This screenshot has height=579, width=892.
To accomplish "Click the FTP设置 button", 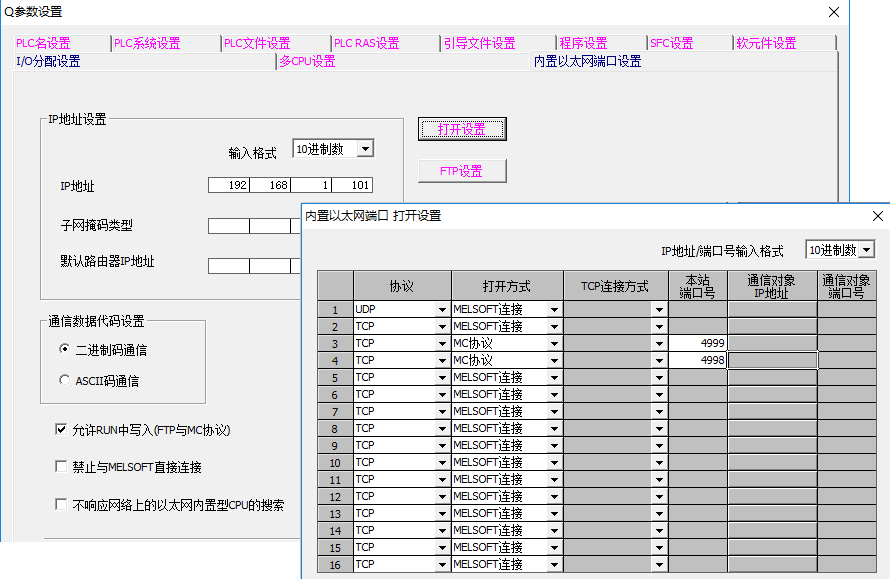I will pyautogui.click(x=461, y=171).
